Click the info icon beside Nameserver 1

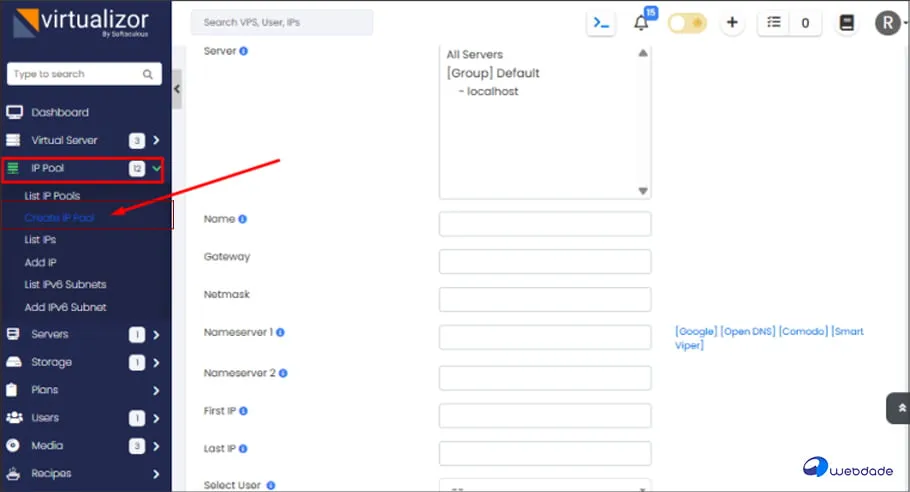[281, 332]
